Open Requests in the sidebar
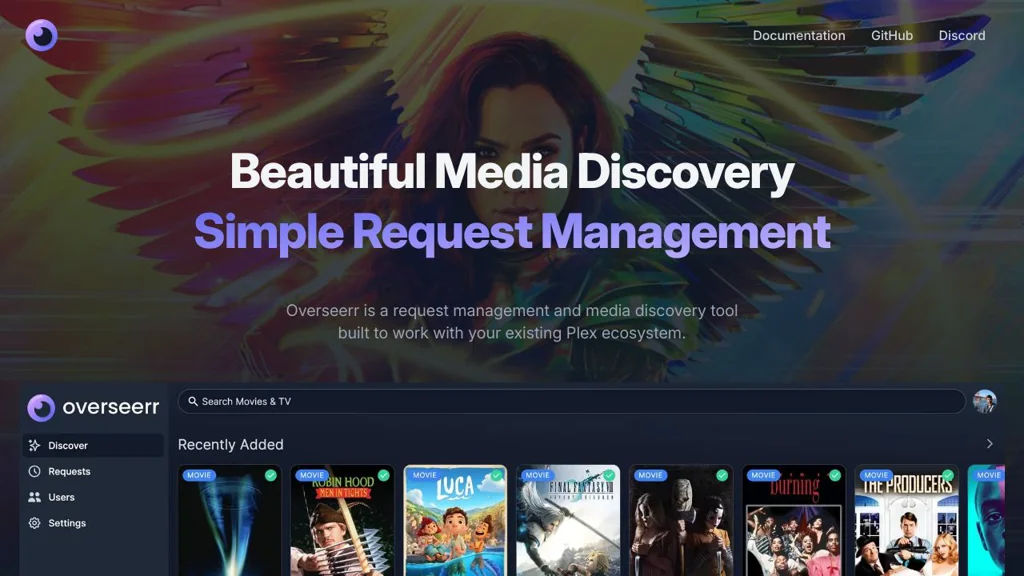Image resolution: width=1024 pixels, height=576 pixels. point(92,472)
